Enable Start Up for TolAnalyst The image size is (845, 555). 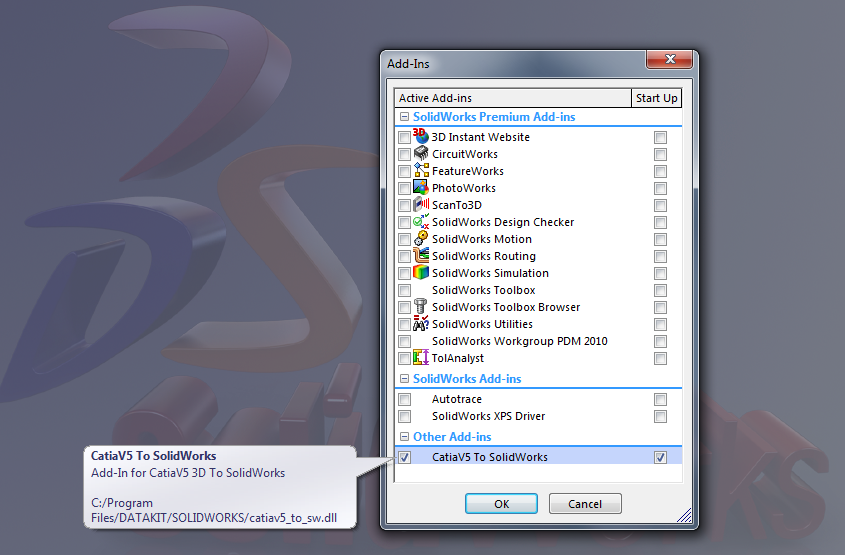point(660,358)
